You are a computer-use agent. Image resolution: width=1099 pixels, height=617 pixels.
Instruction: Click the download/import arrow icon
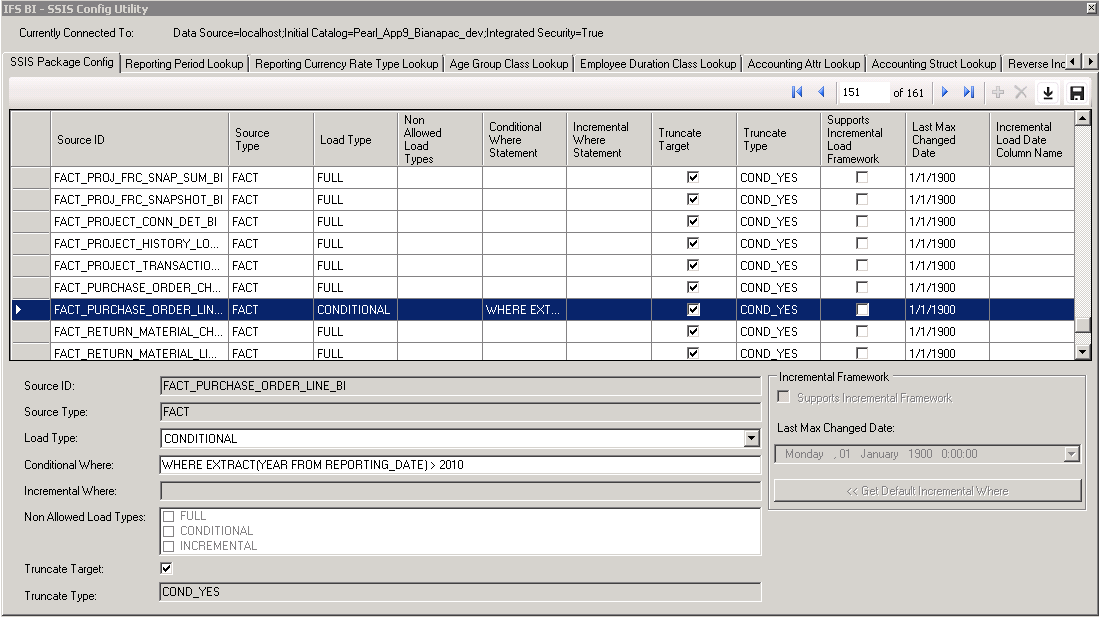[1048, 93]
